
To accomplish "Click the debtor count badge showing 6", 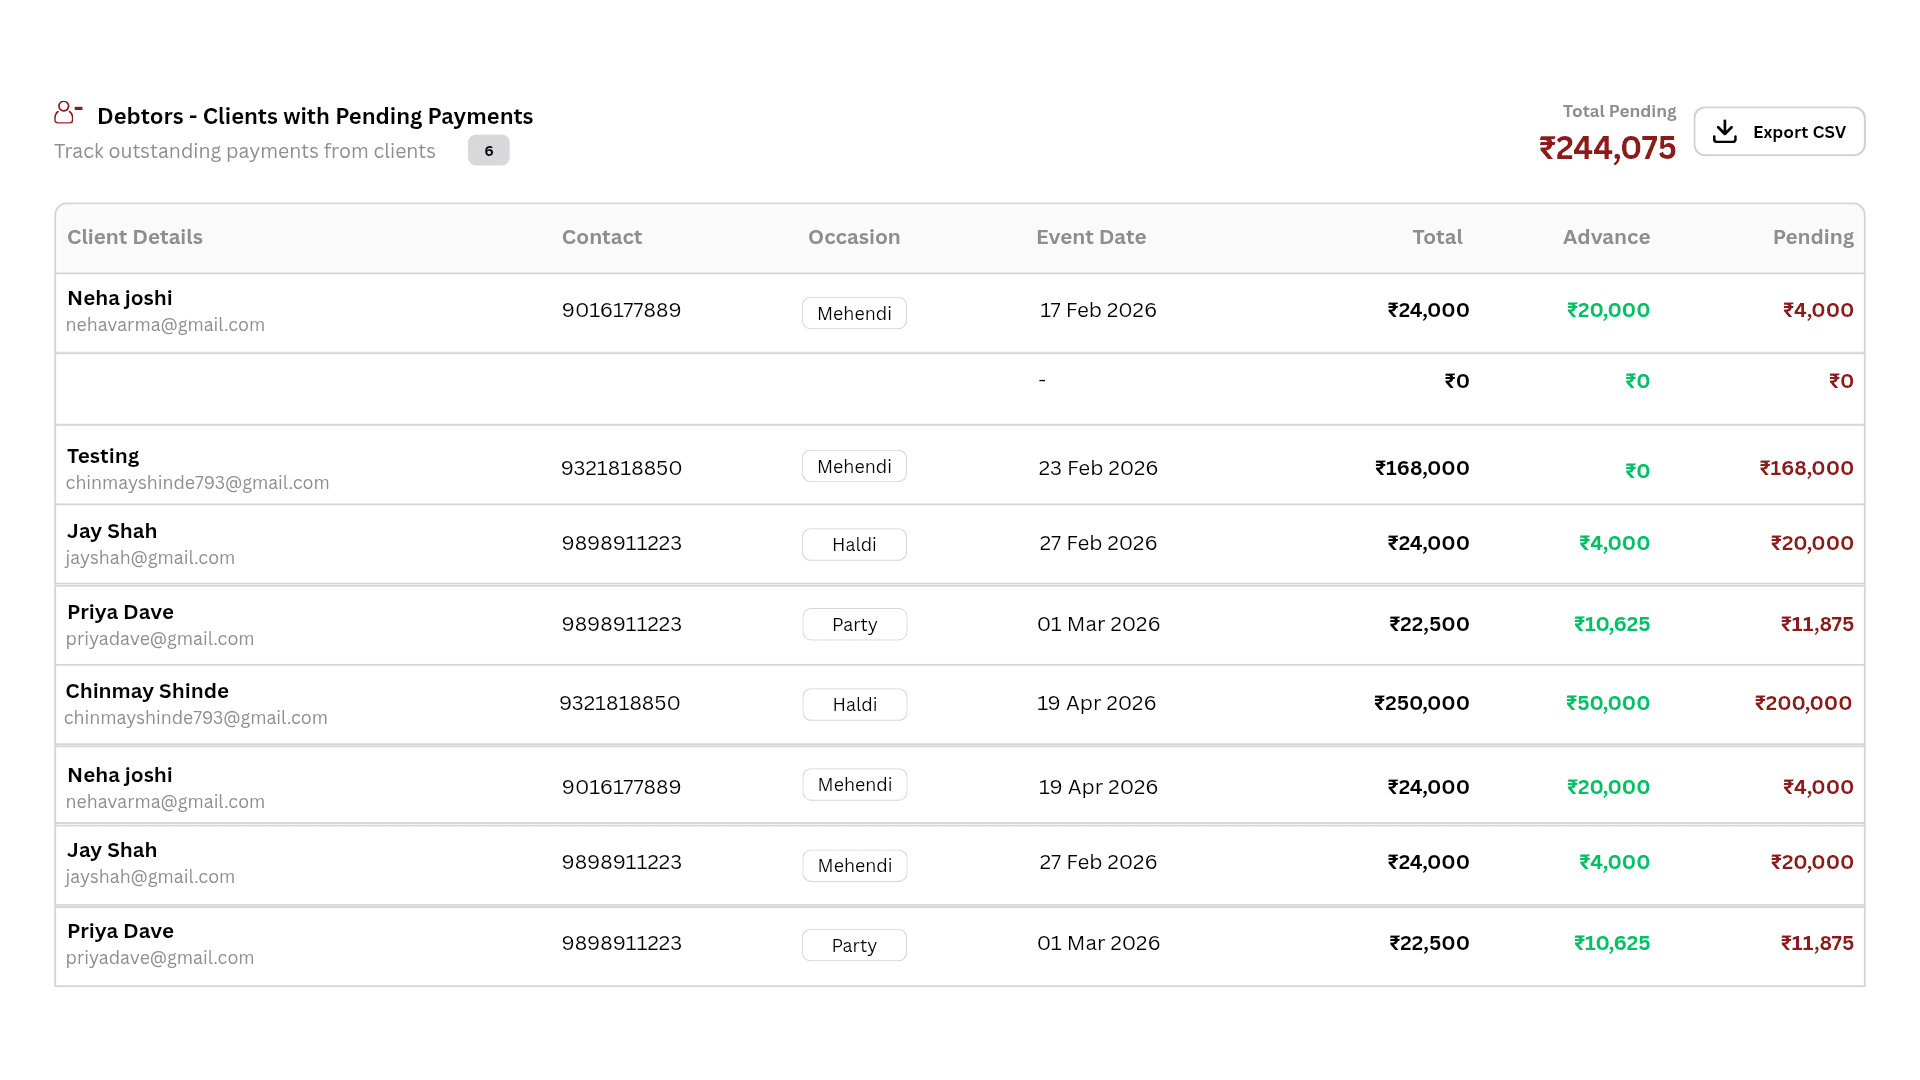I will [x=489, y=150].
